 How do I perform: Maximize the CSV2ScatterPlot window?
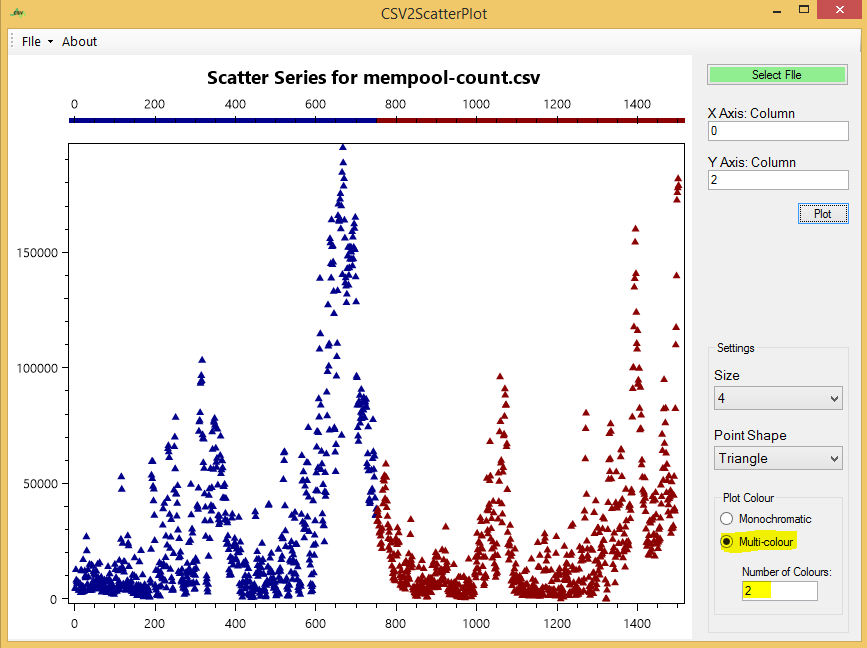click(804, 10)
